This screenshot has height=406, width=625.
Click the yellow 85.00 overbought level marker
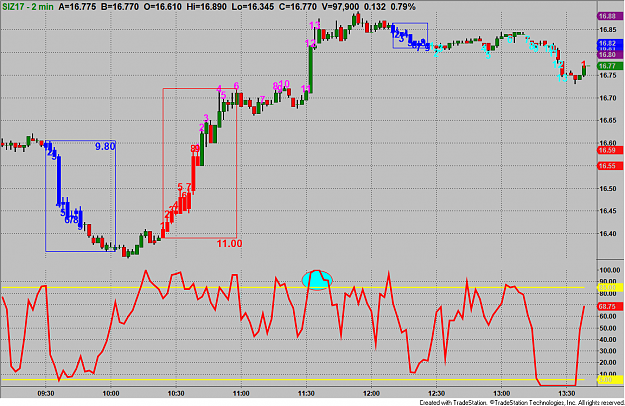[610, 287]
